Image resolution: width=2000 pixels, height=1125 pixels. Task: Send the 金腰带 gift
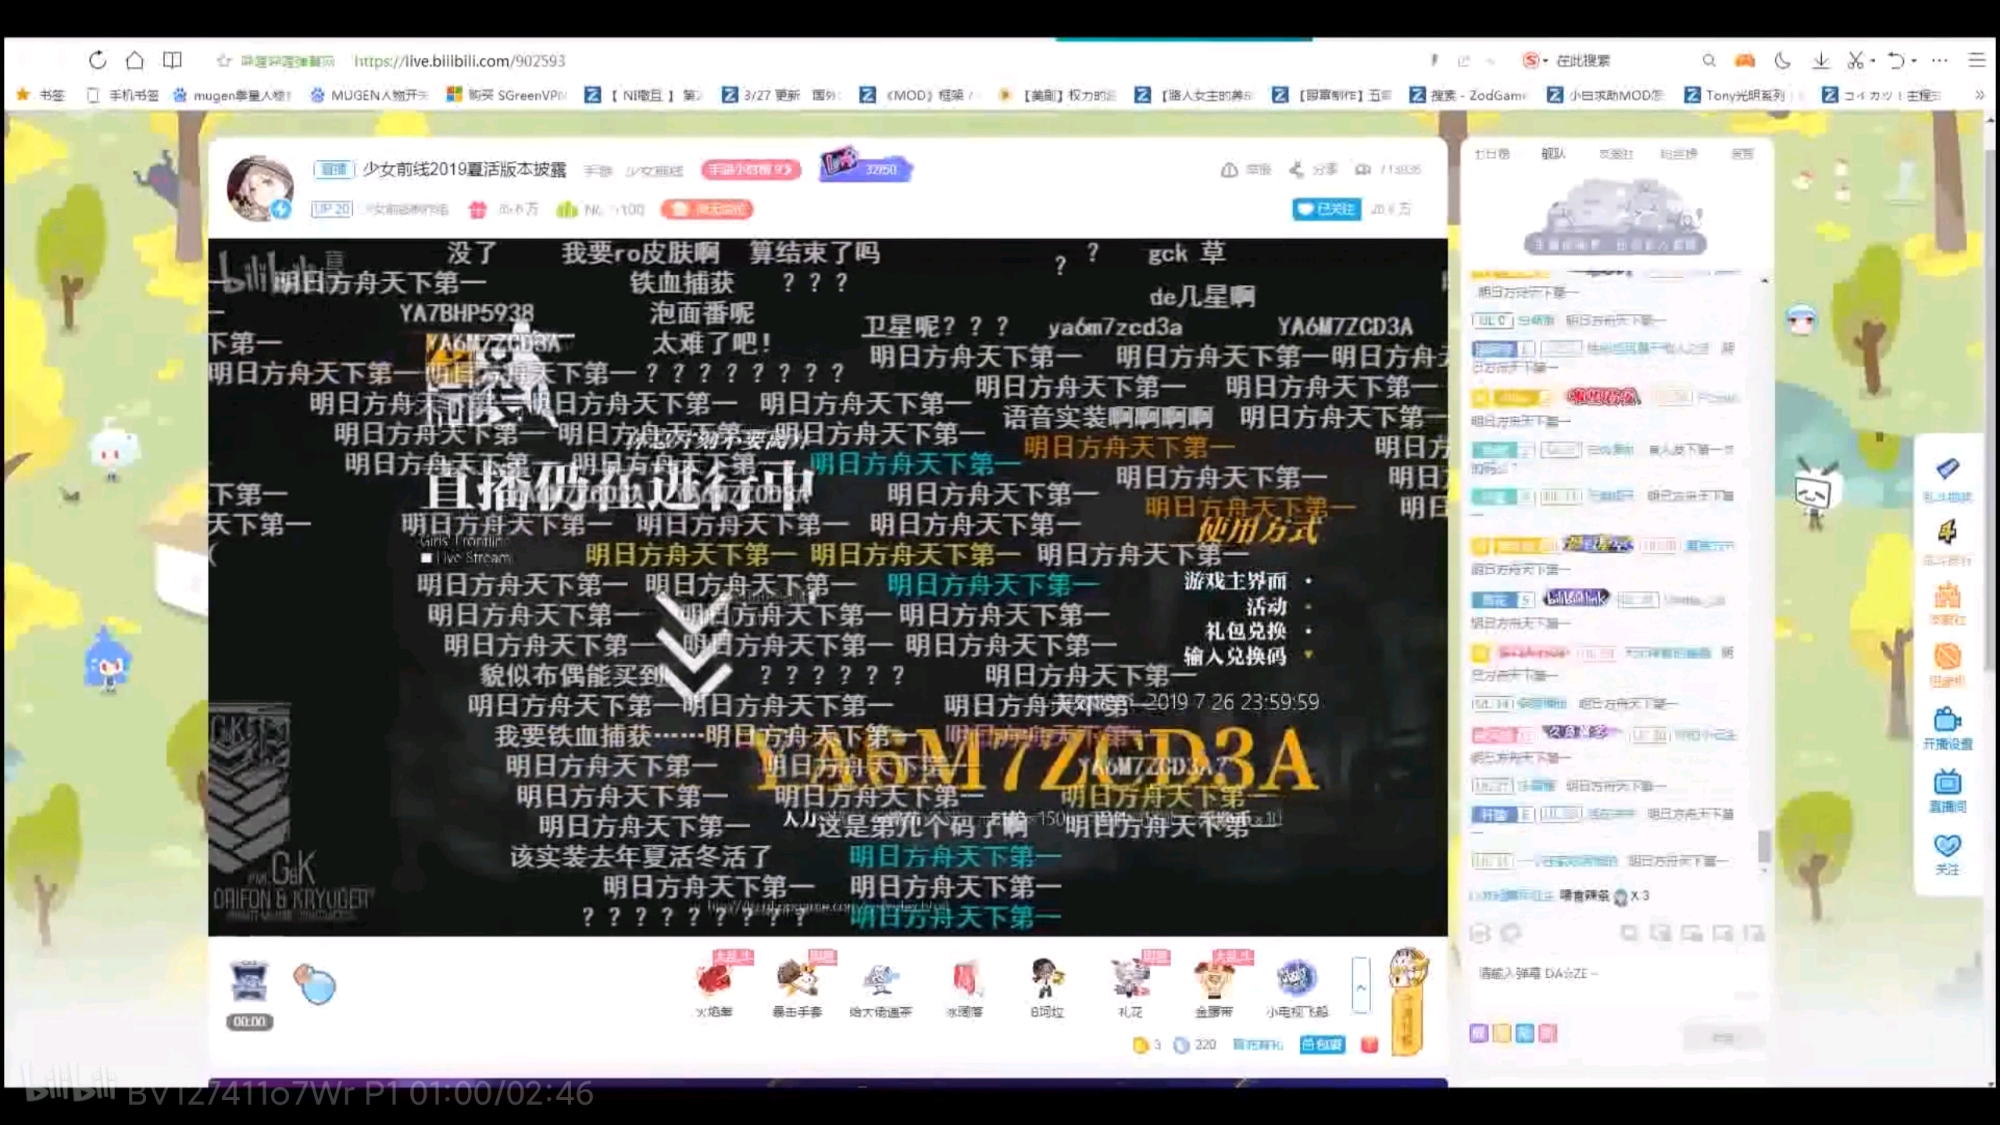[x=1214, y=985]
